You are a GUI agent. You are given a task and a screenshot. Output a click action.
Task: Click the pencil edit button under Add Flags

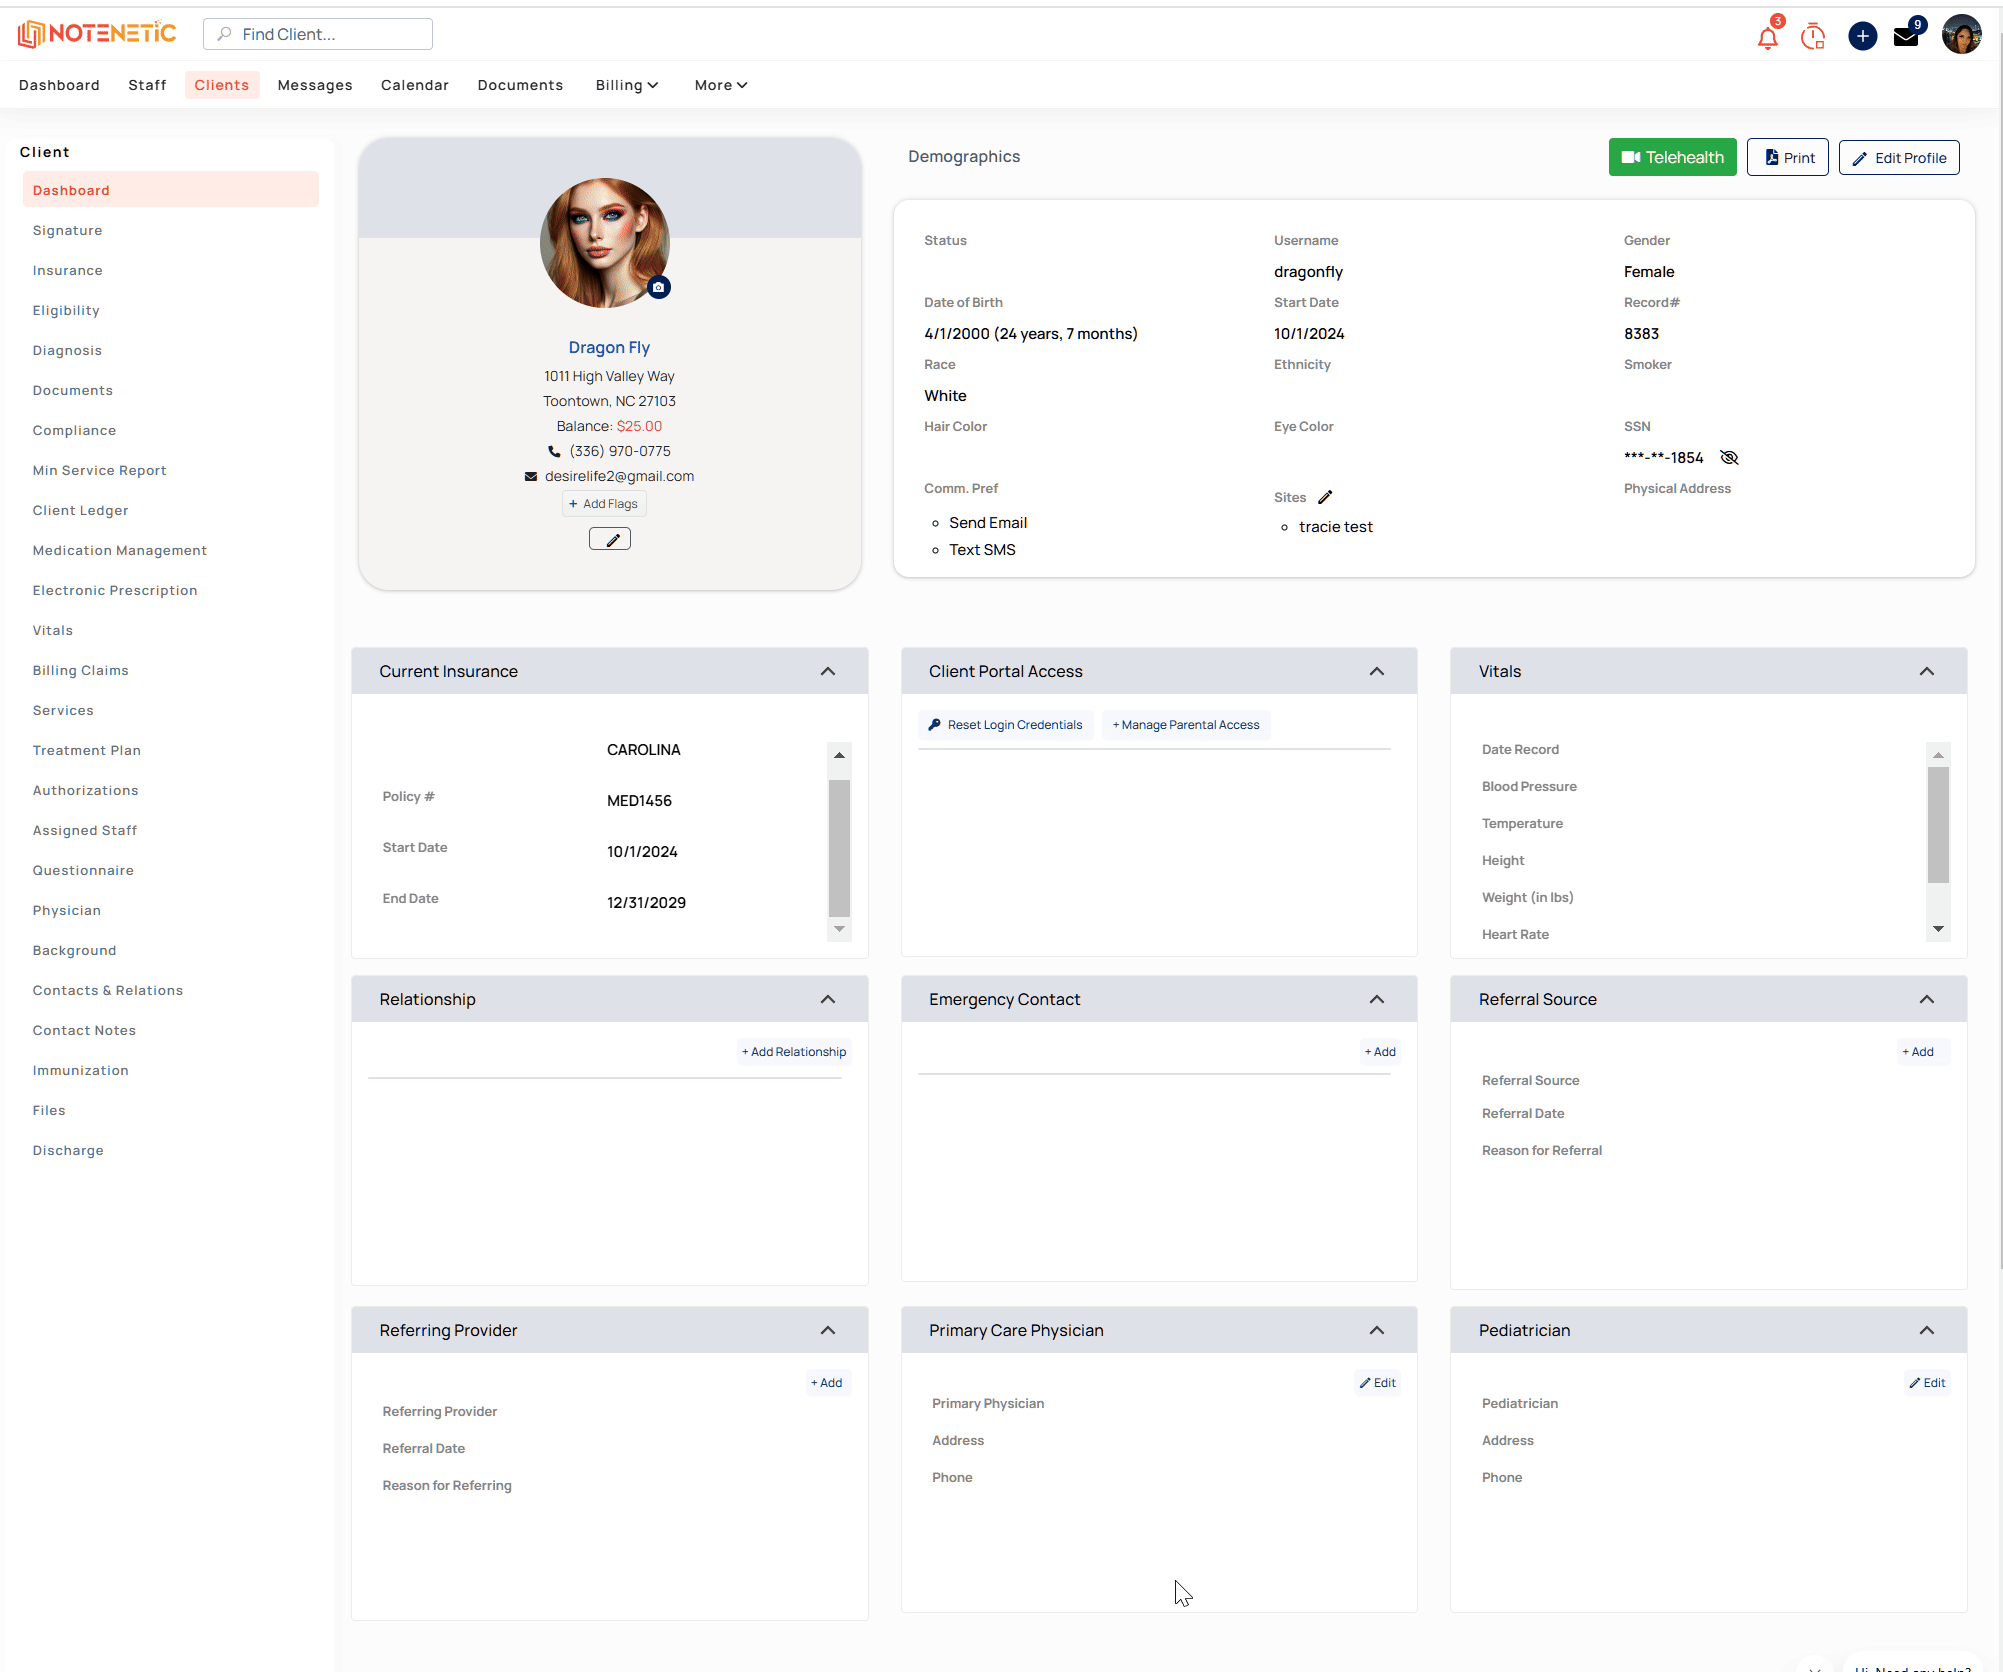pyautogui.click(x=610, y=540)
